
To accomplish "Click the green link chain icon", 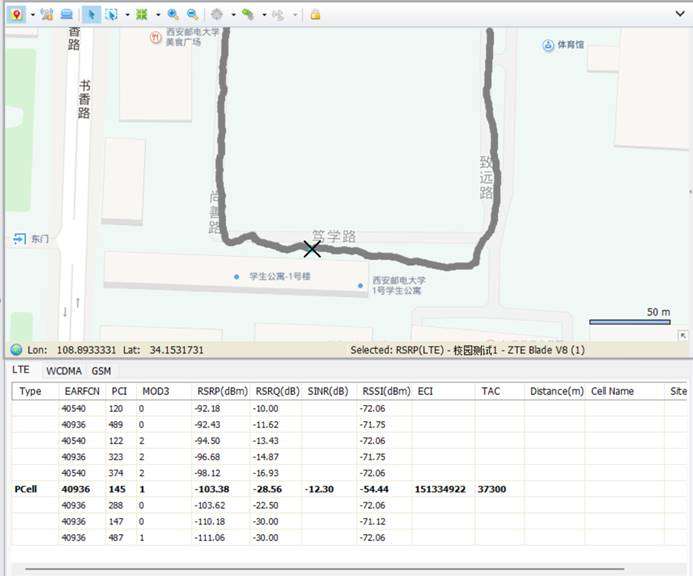I will tap(247, 14).
